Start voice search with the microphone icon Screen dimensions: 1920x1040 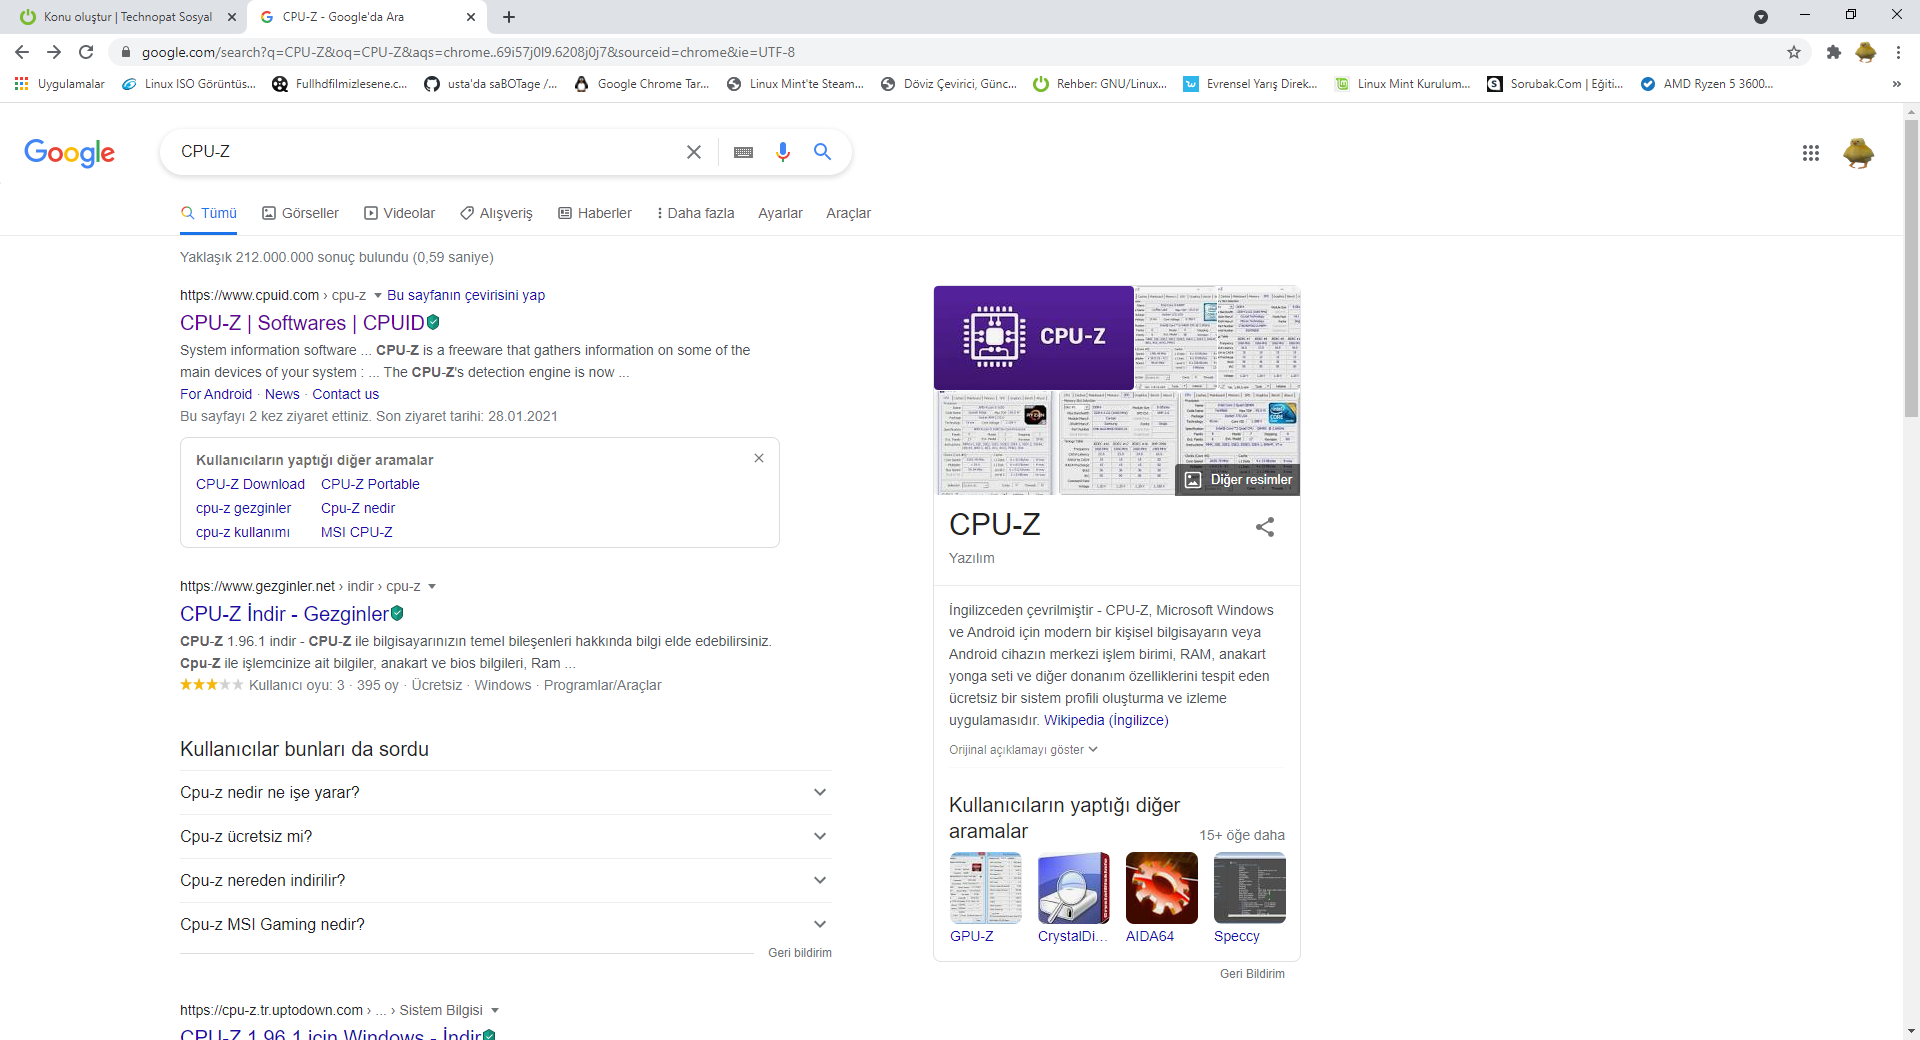[783, 152]
